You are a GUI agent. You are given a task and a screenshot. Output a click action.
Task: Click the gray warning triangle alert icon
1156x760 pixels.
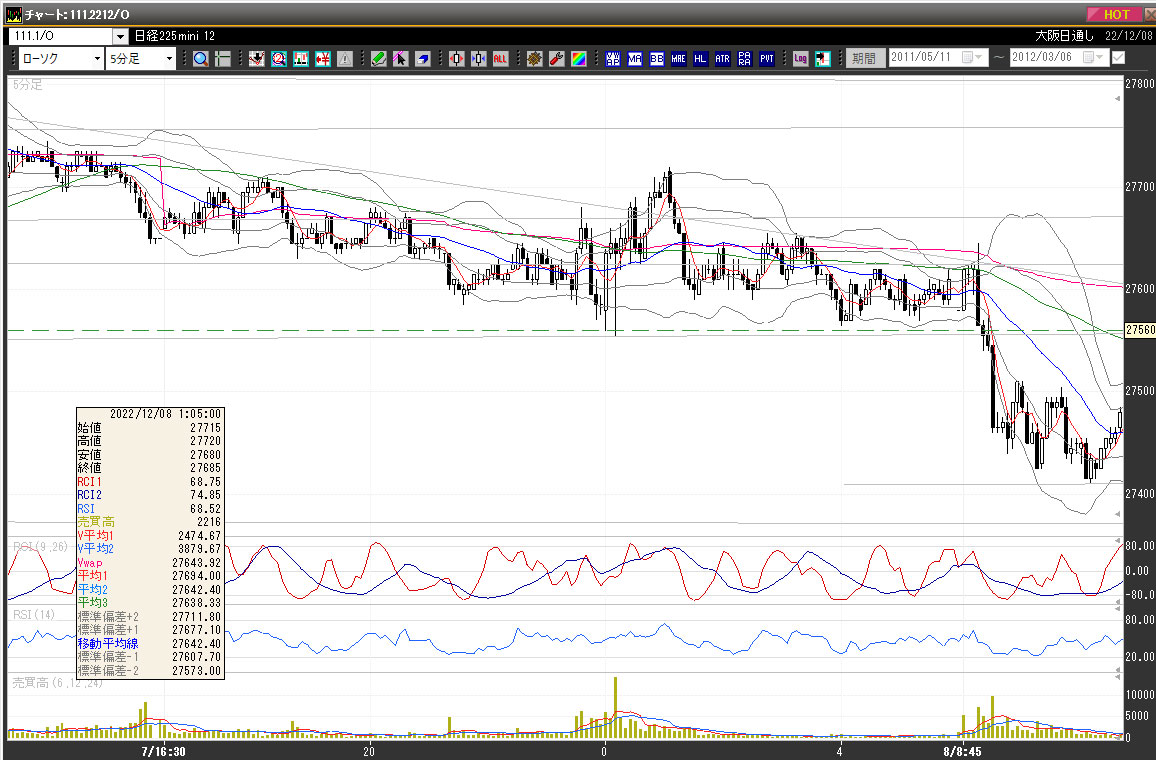(x=345, y=58)
